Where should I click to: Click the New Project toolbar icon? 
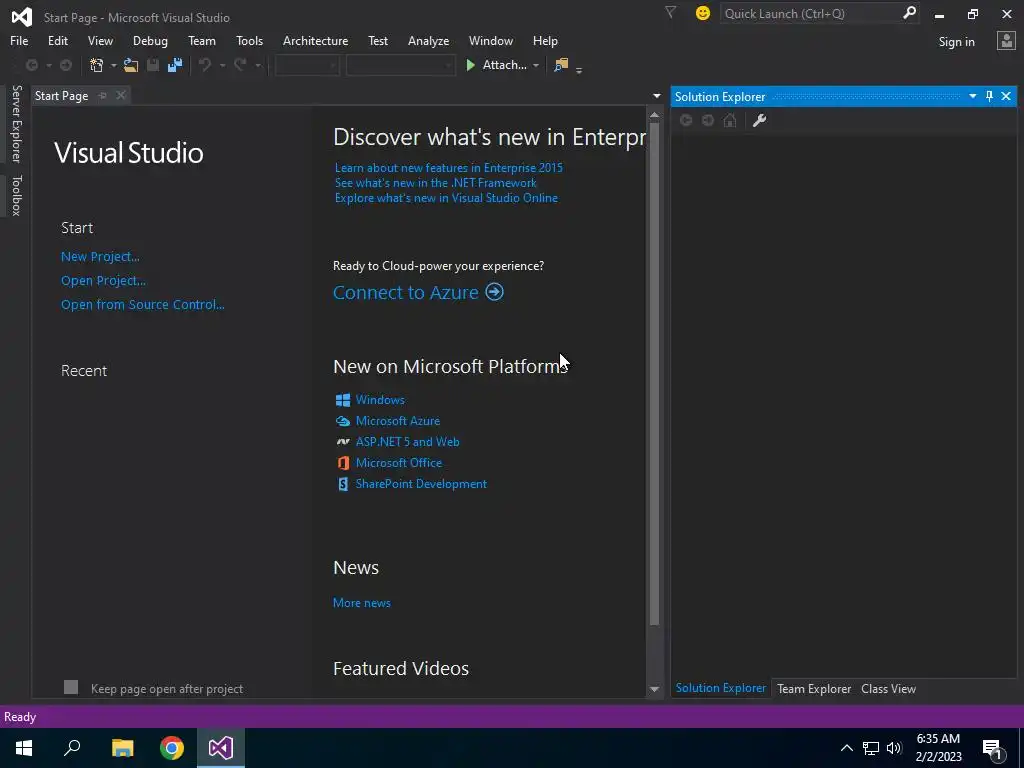pos(97,65)
